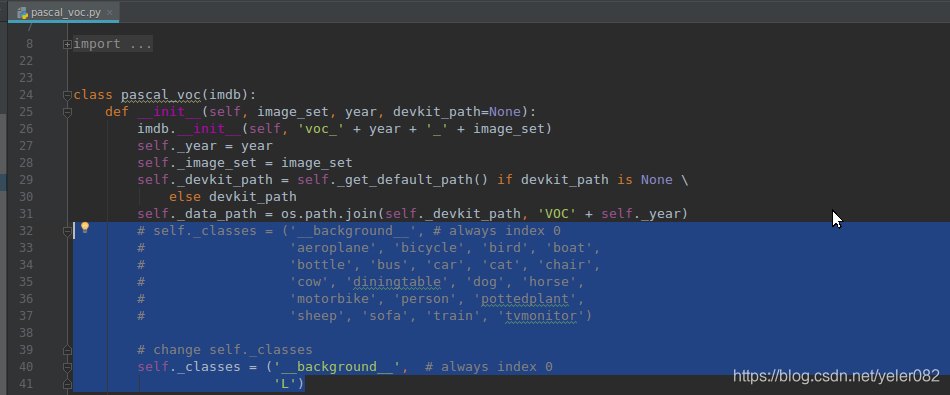Click the 'tvmonitor' word
This screenshot has height=395, width=950.
(x=541, y=316)
